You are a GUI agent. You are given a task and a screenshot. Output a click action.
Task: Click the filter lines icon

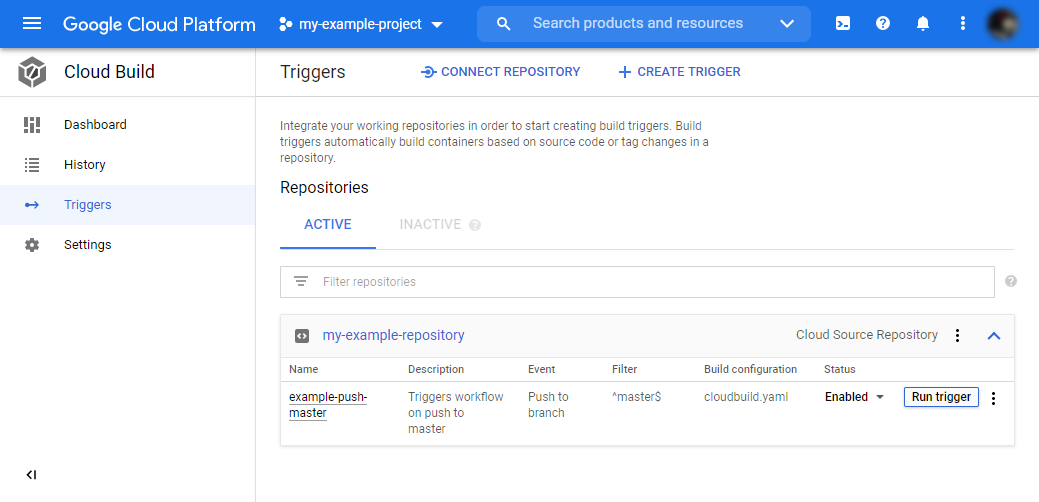(x=301, y=281)
